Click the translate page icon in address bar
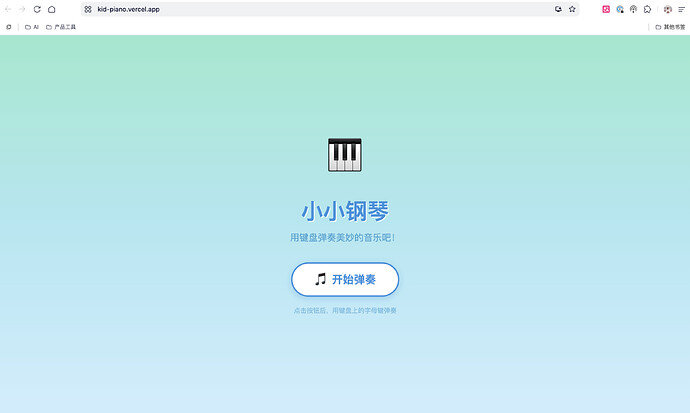 tap(558, 9)
